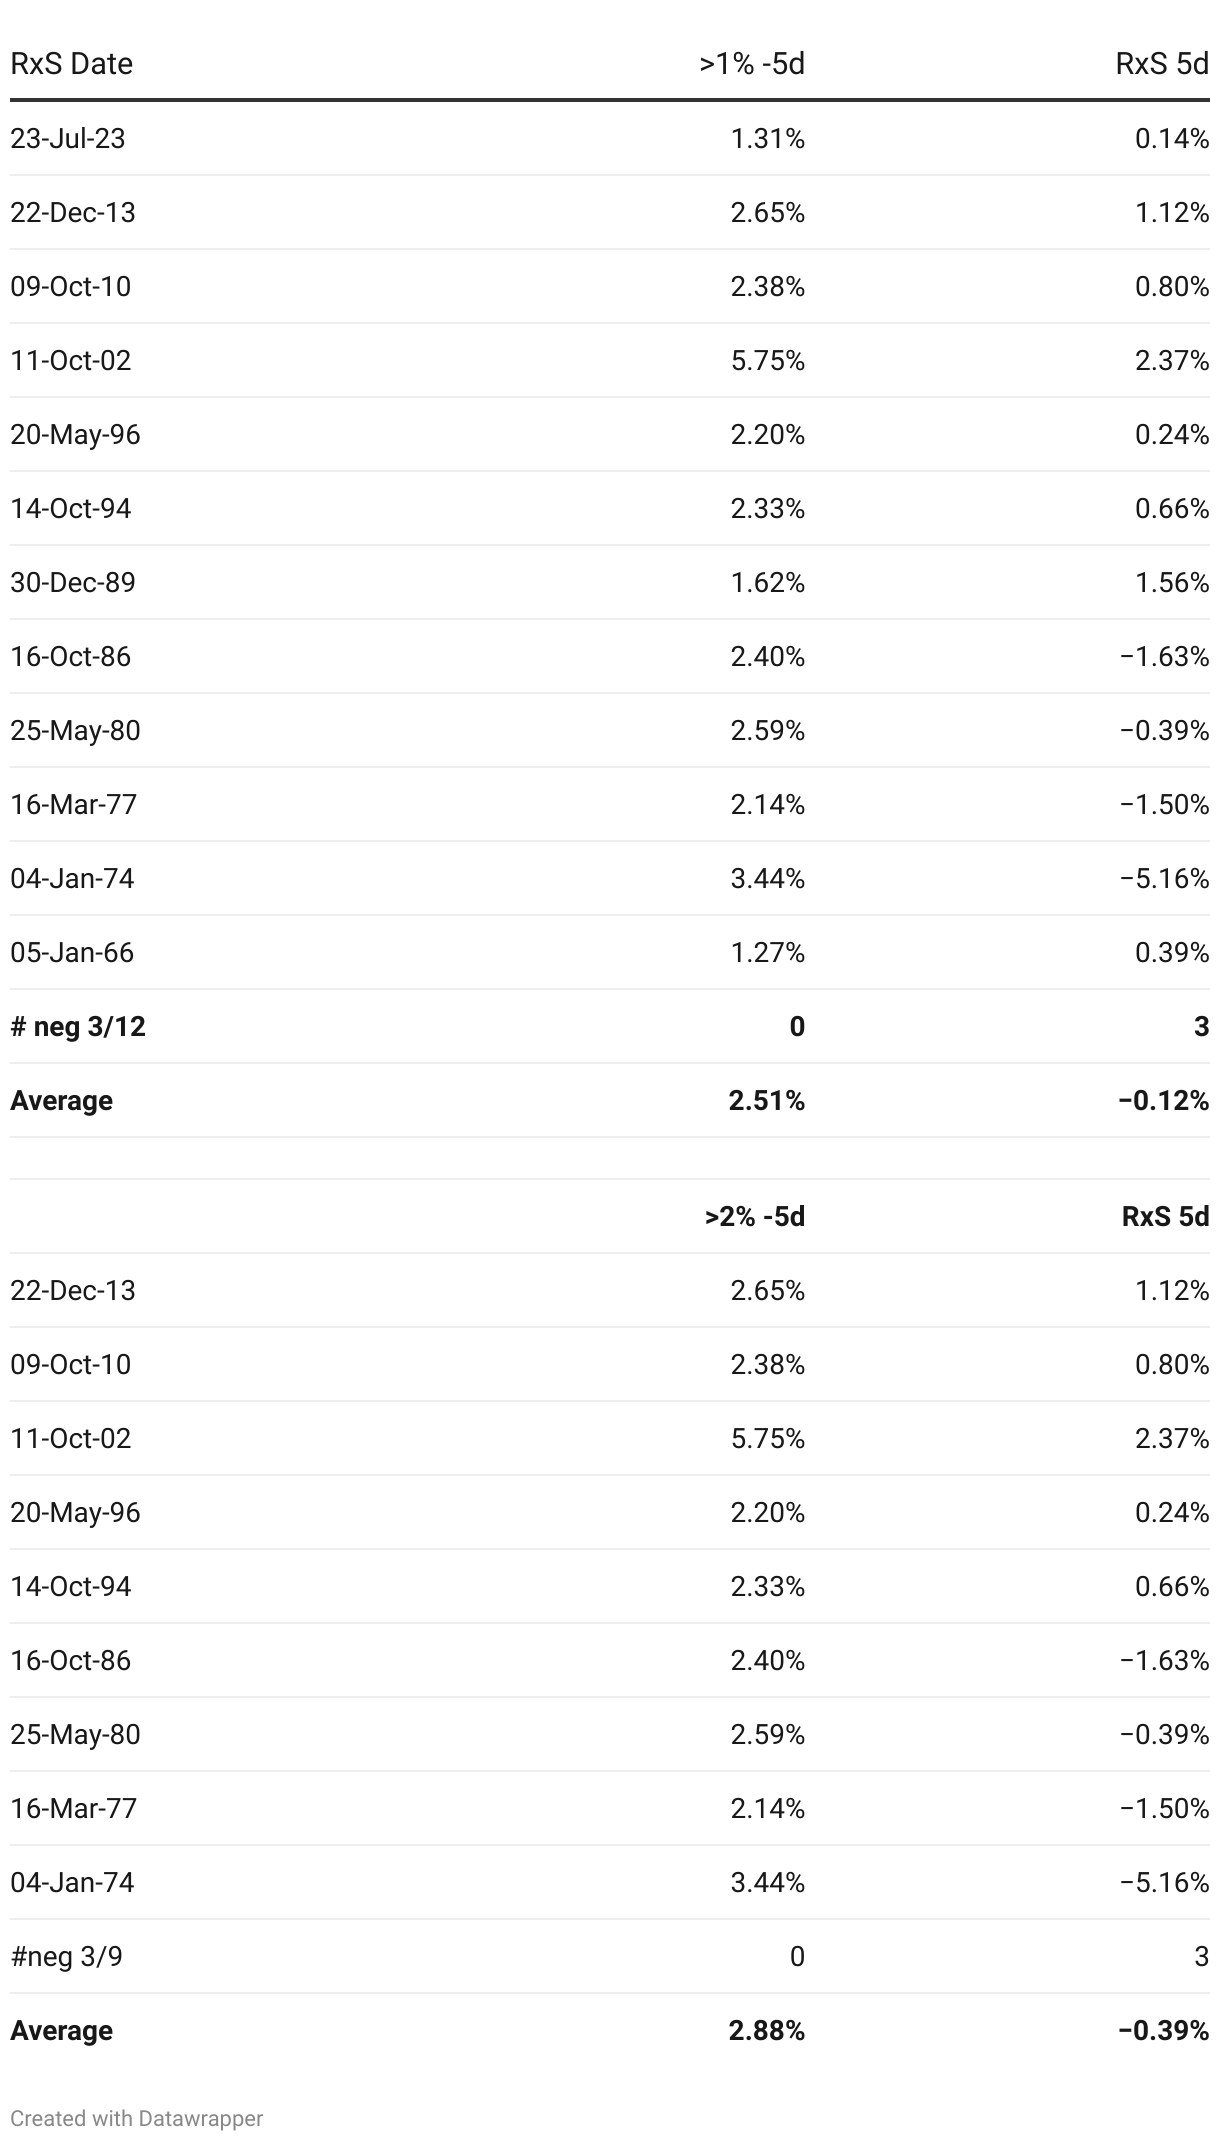Click the 1.56% RxS 5d value

pos(1172,582)
